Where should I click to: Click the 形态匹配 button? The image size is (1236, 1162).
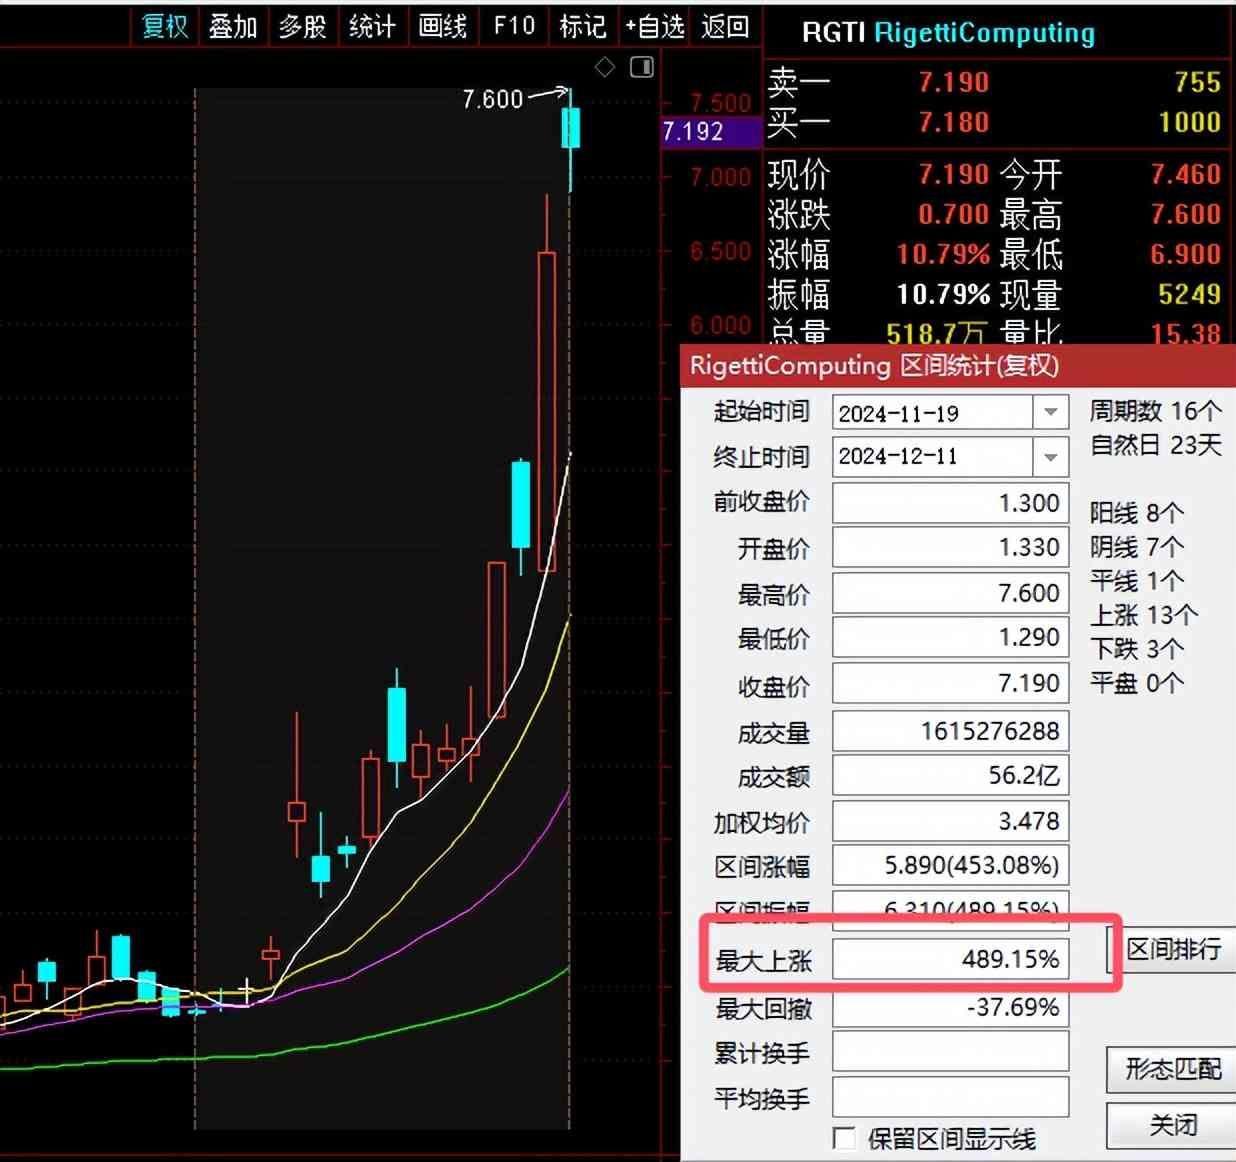1172,1069
